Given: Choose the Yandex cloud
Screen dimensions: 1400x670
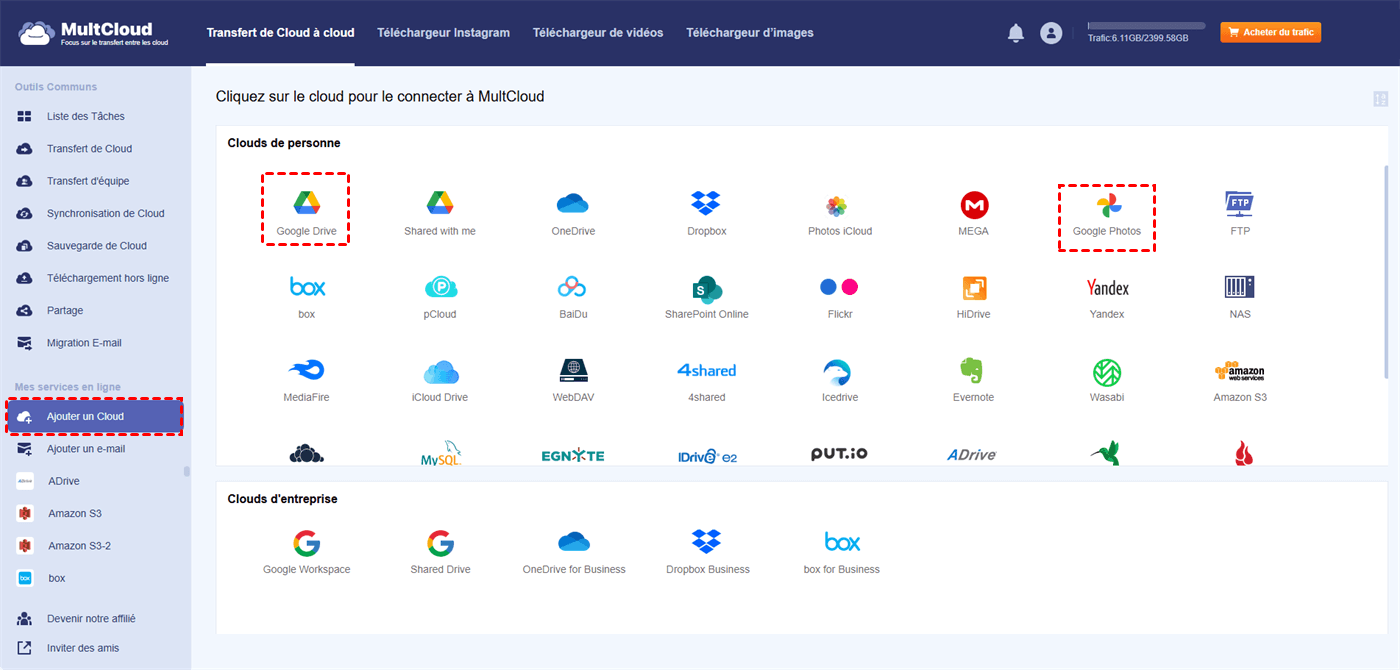Looking at the screenshot, I should [x=1107, y=288].
